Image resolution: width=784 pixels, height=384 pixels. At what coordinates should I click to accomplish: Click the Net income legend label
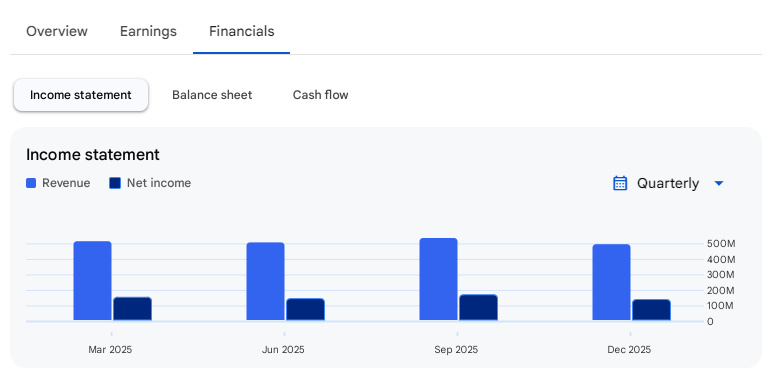pyautogui.click(x=159, y=184)
